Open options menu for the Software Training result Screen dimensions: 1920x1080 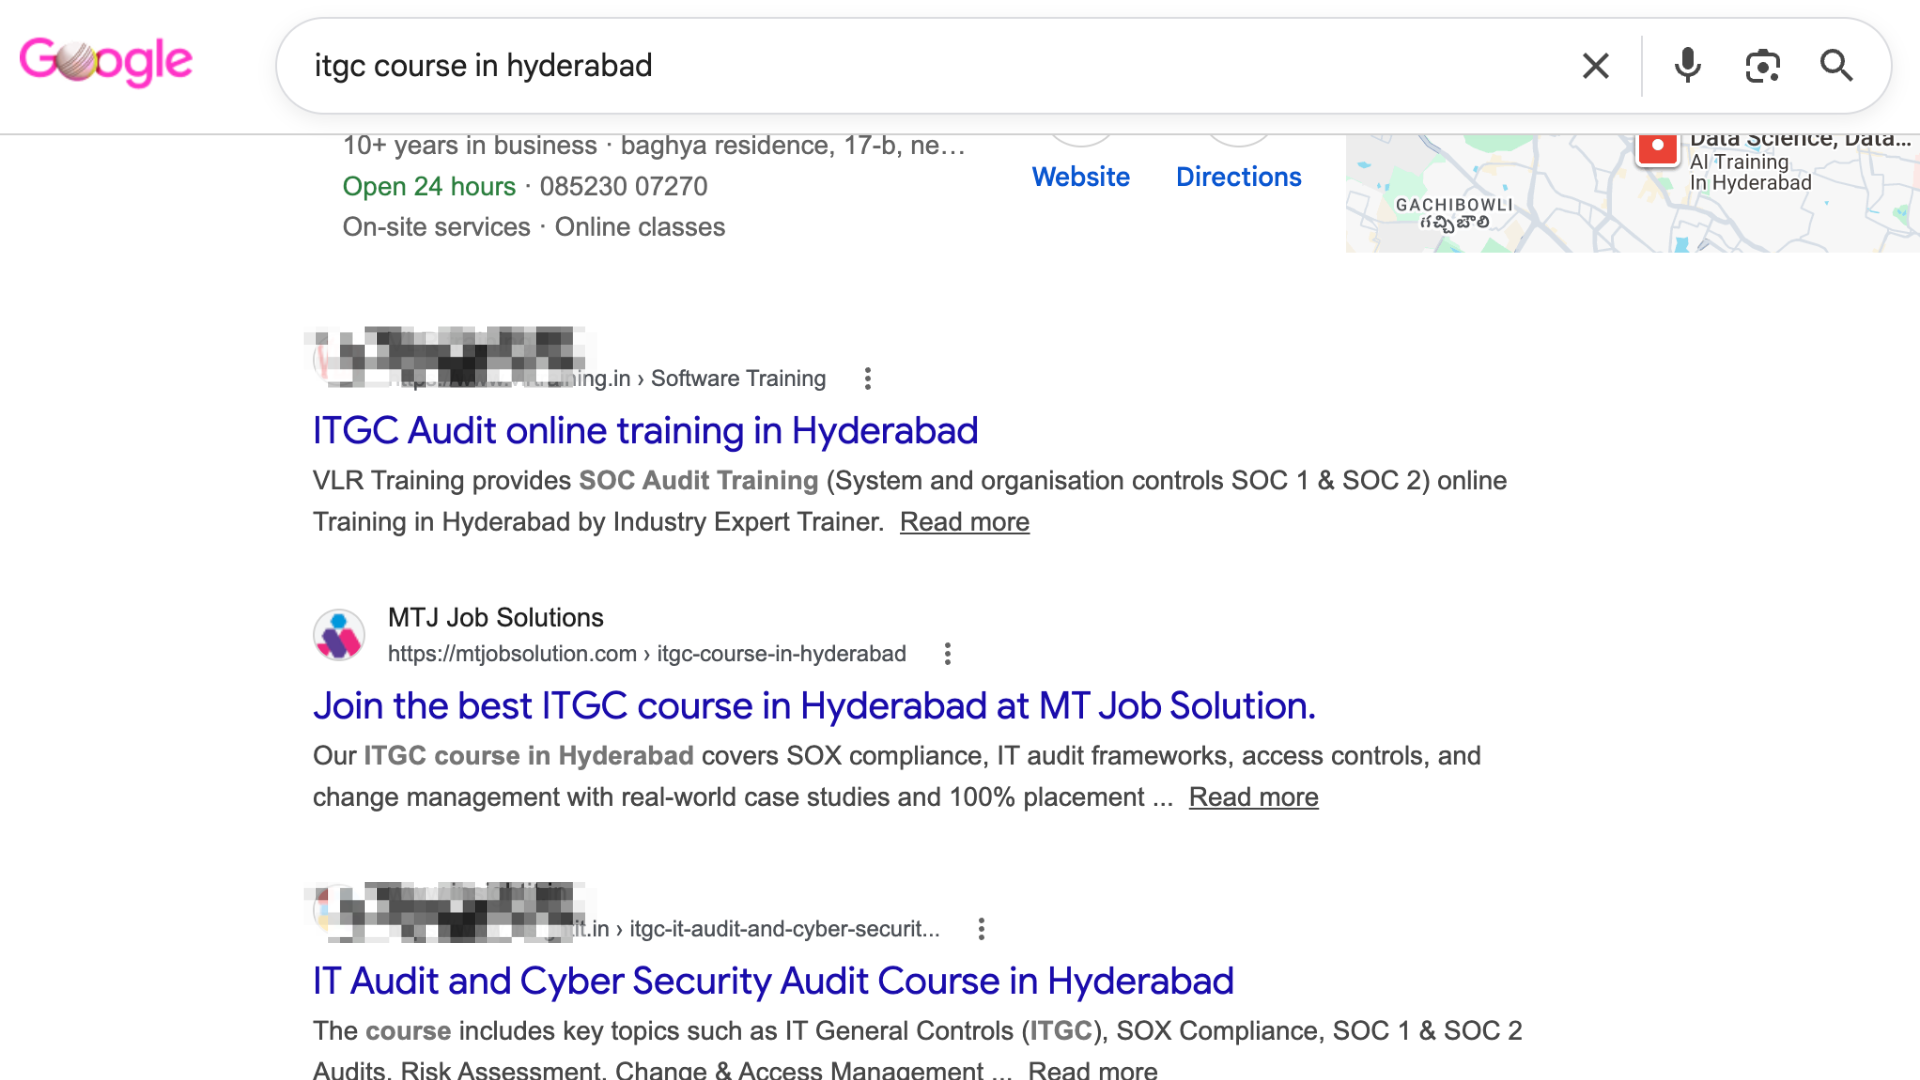pos(867,379)
